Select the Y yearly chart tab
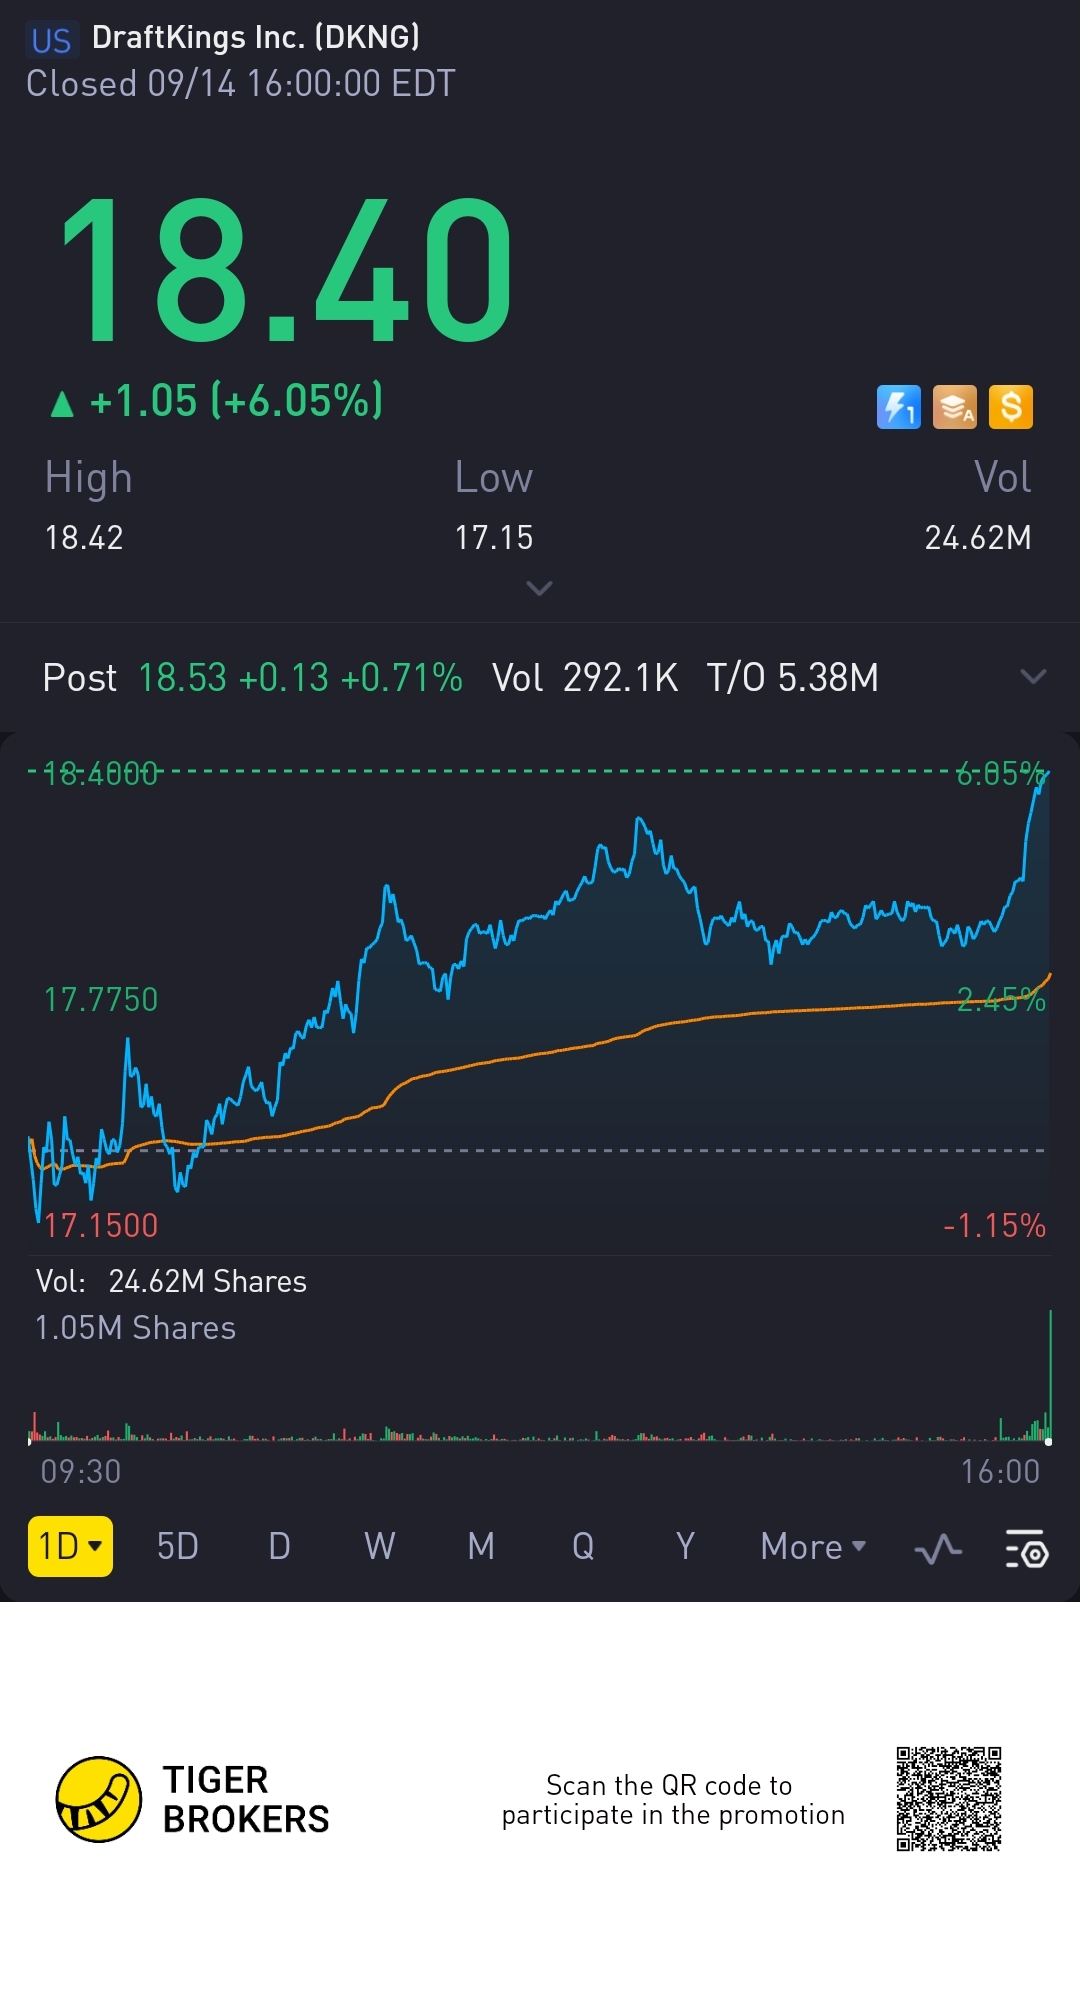Image resolution: width=1080 pixels, height=1997 pixels. coord(685,1547)
